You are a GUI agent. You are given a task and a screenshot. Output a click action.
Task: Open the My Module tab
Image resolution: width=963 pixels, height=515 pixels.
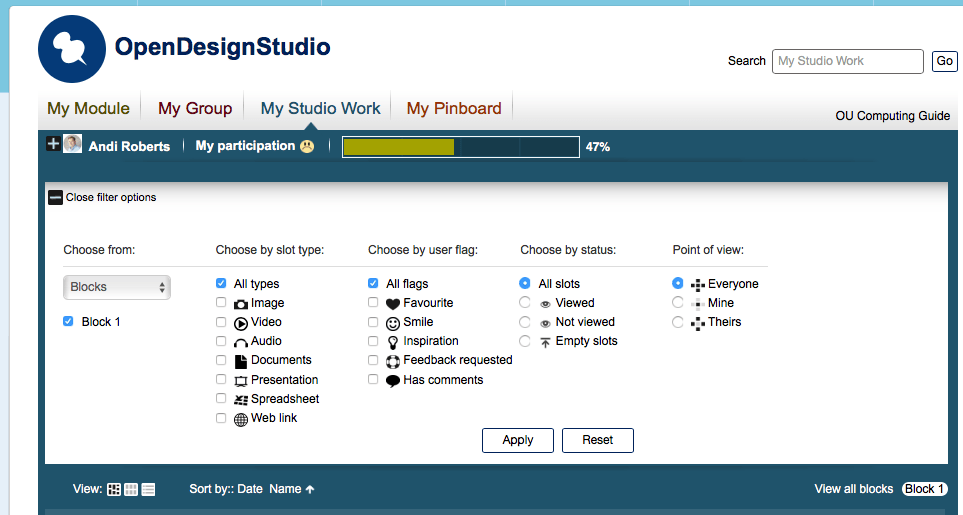[88, 109]
